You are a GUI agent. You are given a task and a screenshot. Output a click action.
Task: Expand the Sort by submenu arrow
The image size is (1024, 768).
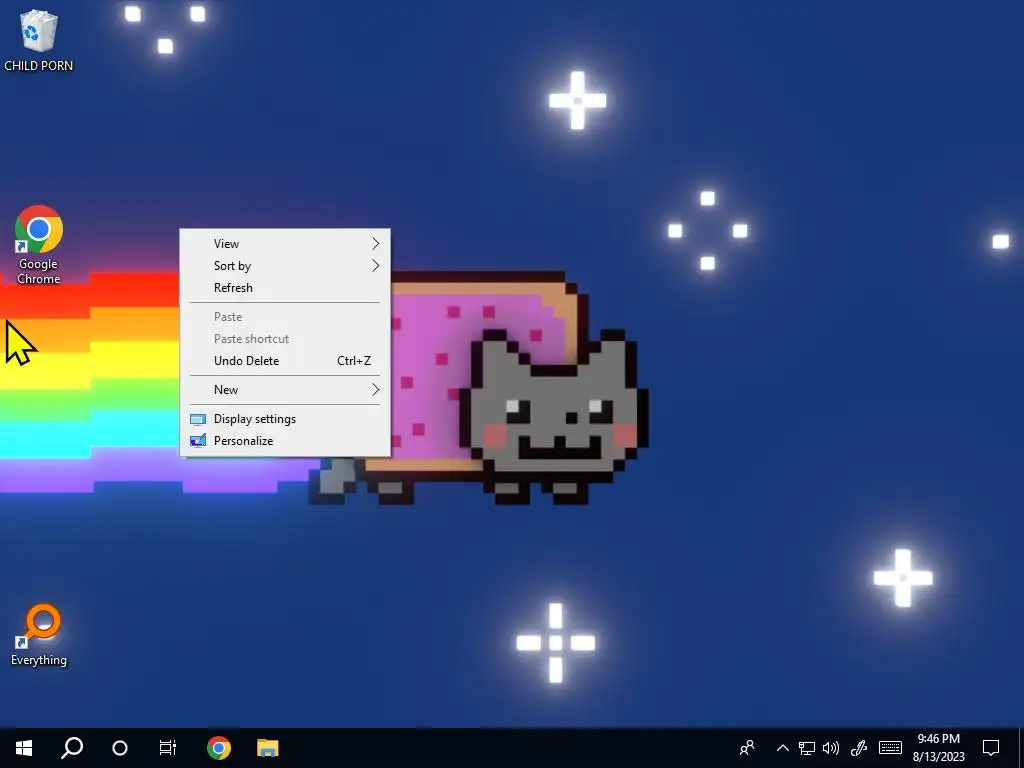click(376, 266)
